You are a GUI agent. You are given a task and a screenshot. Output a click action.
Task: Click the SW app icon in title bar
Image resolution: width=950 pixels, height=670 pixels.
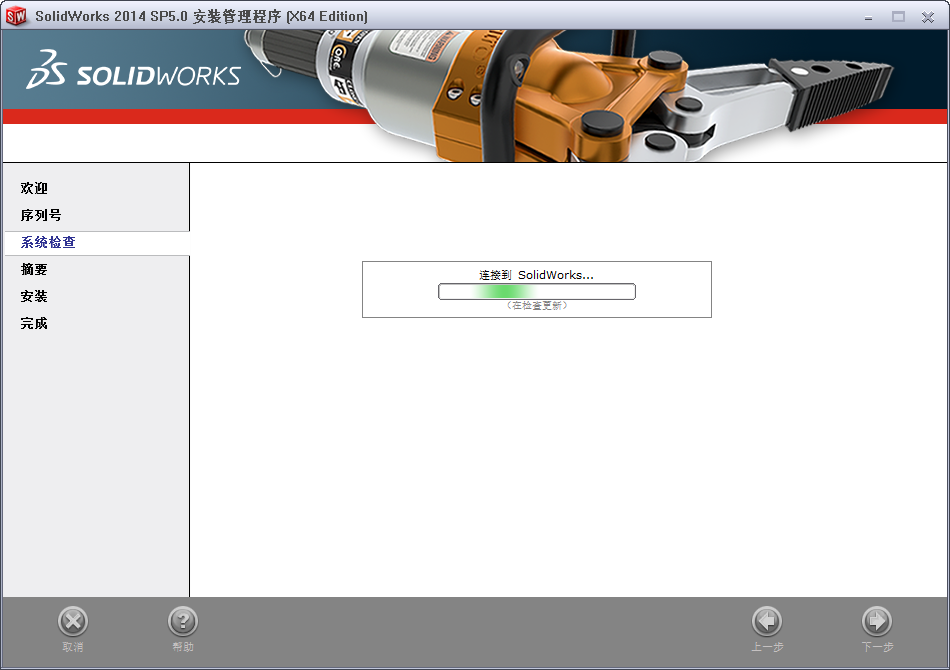[x=16, y=16]
